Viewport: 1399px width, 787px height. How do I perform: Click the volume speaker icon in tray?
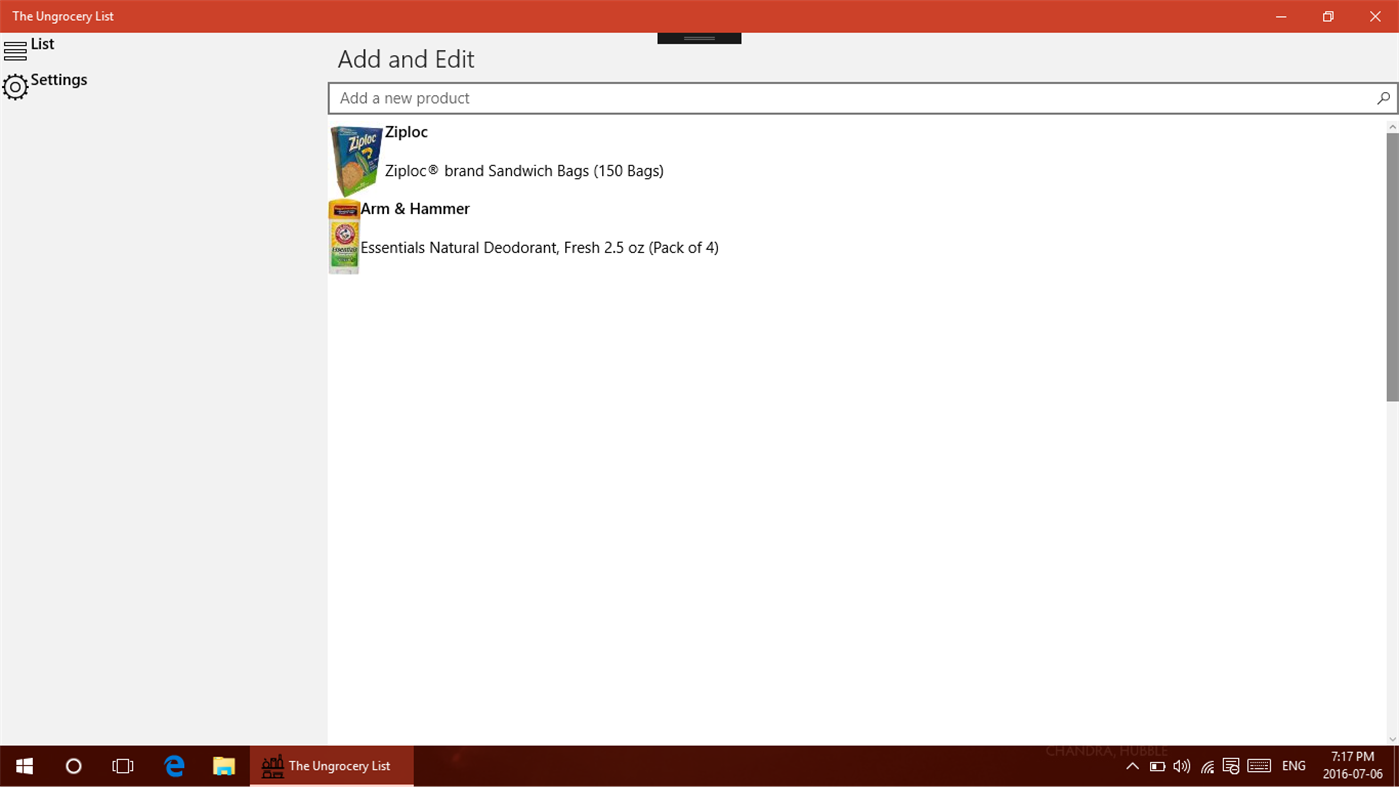(x=1181, y=765)
